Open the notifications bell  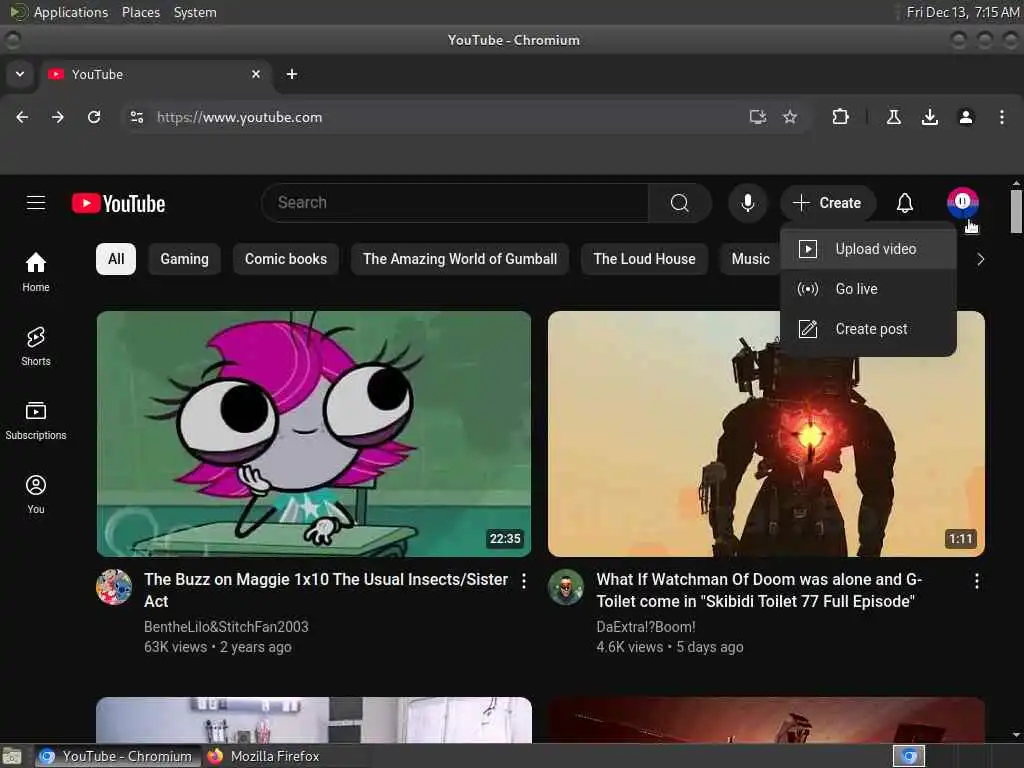coord(904,203)
